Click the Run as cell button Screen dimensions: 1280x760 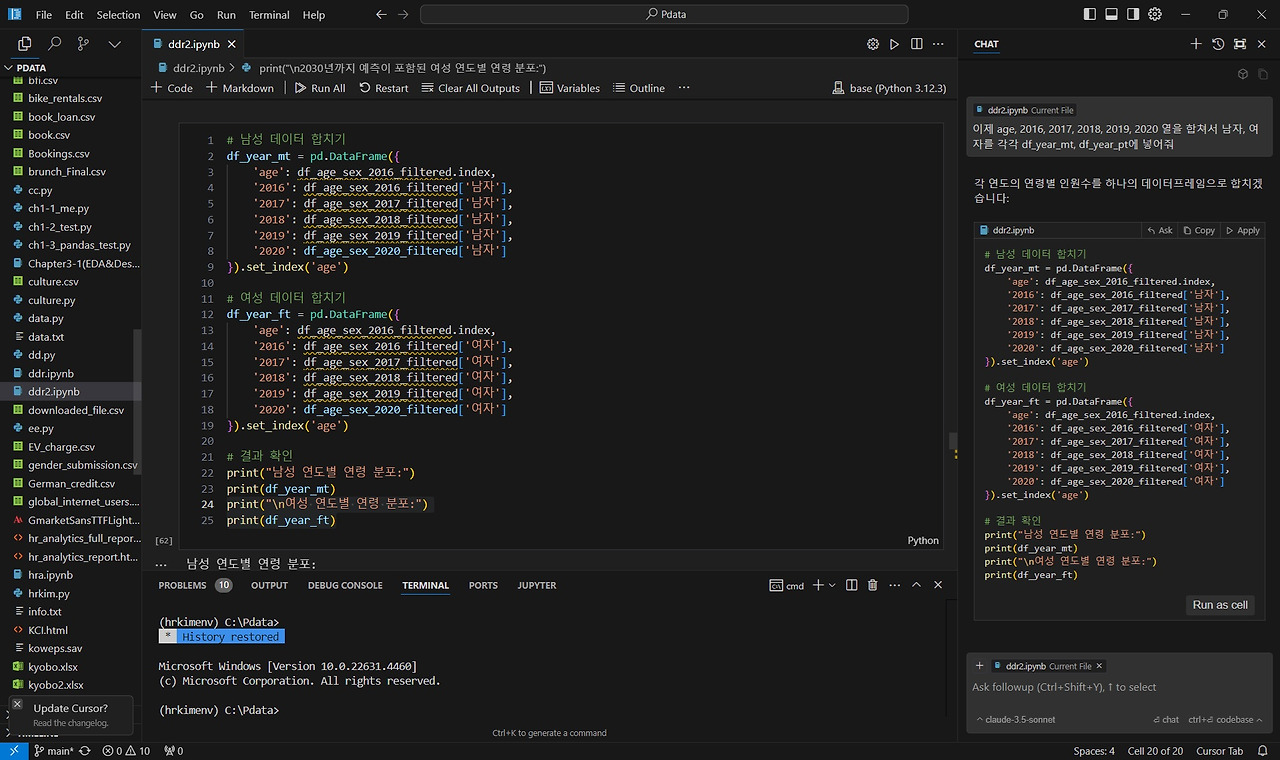pyautogui.click(x=1220, y=605)
